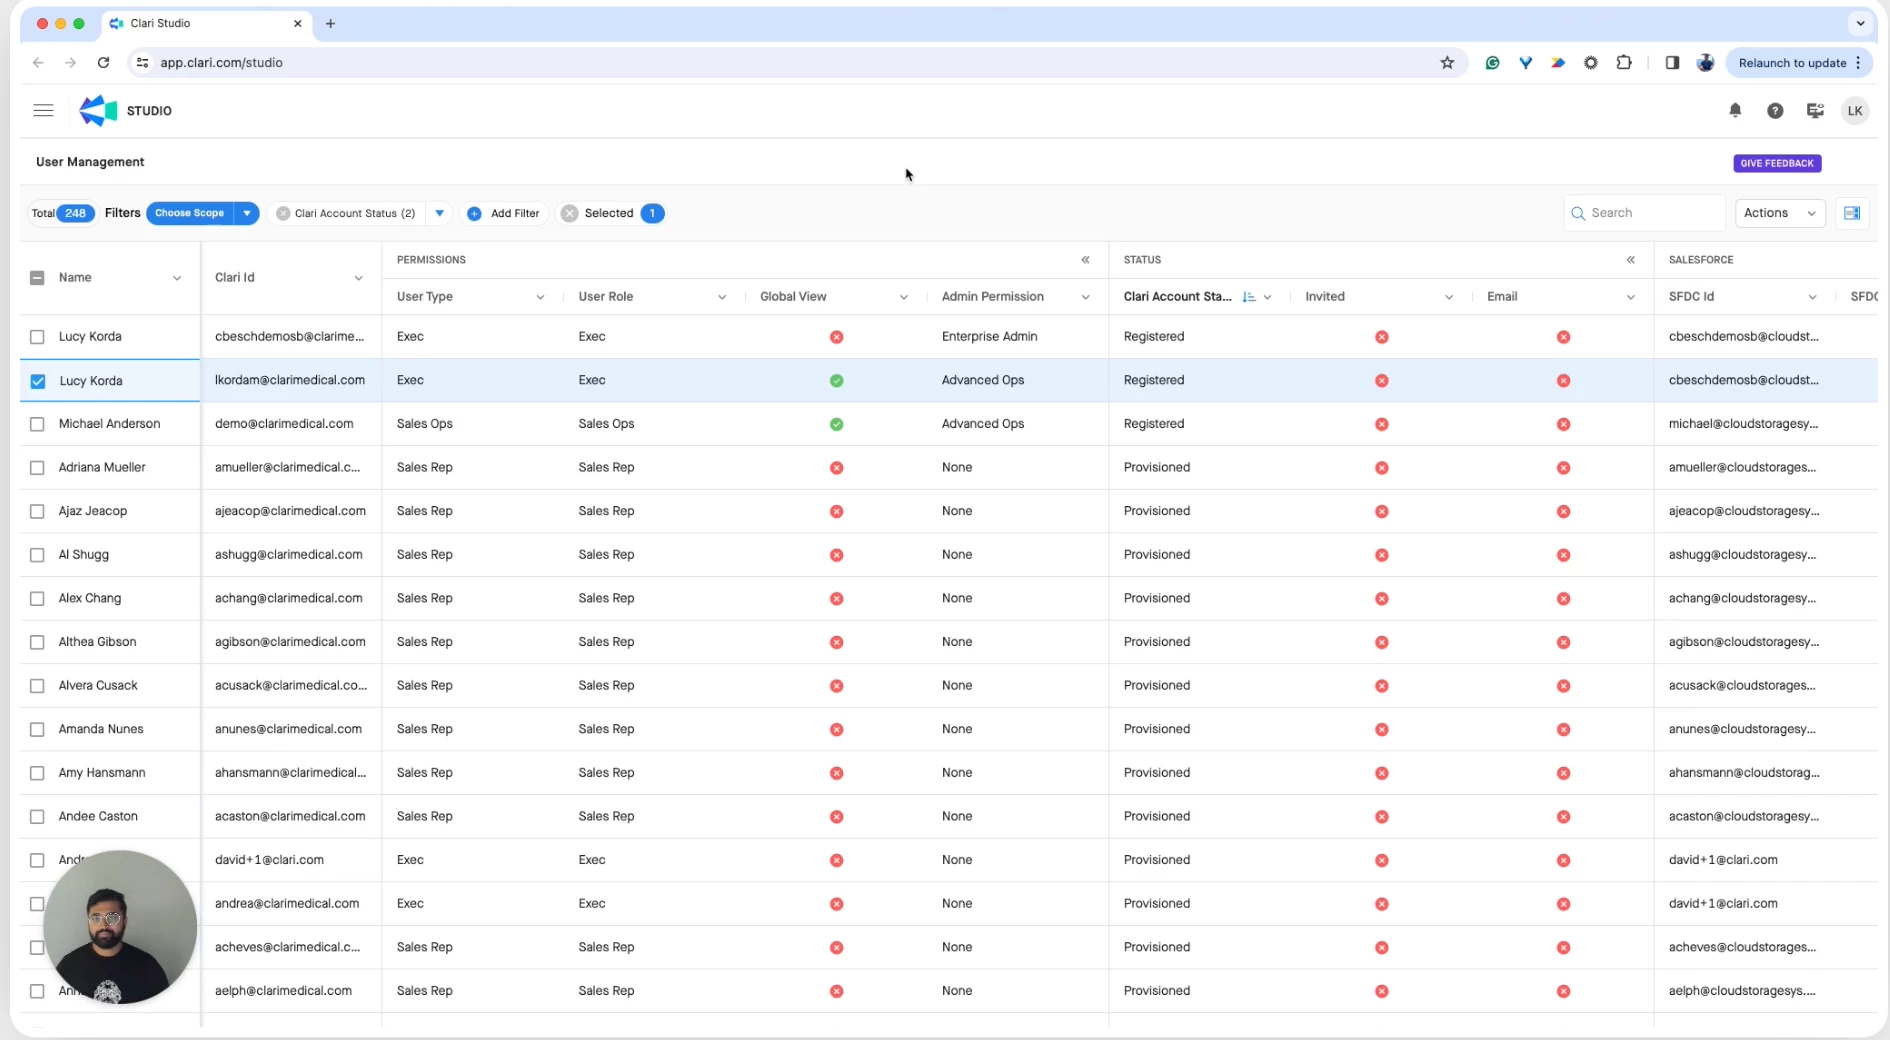Open the Invited column chevron
The width and height of the screenshot is (1890, 1040).
click(1448, 297)
